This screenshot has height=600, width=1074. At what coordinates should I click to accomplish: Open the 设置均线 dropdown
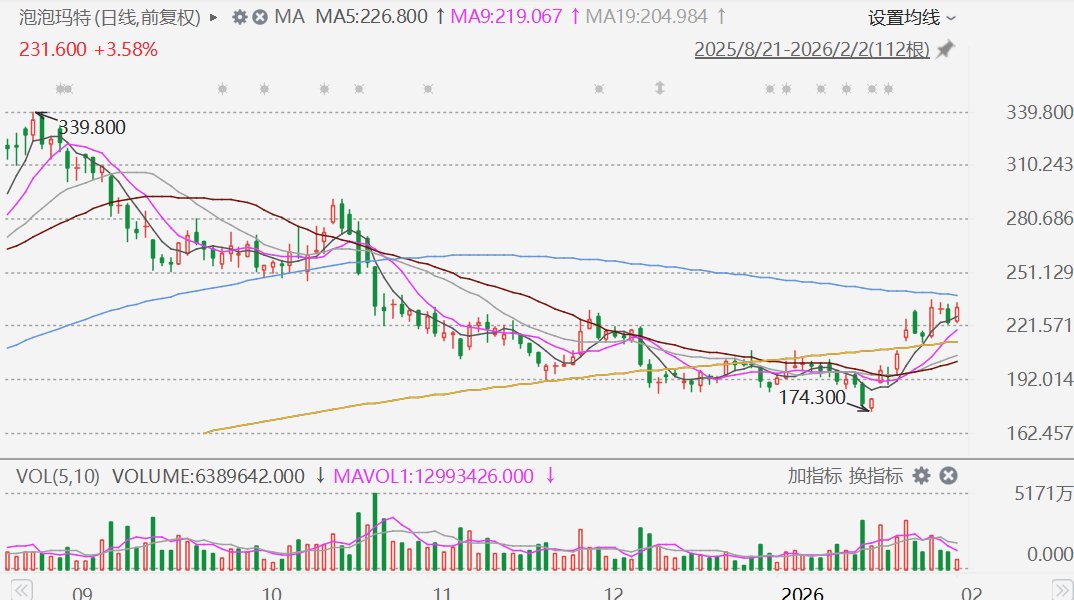[x=912, y=18]
